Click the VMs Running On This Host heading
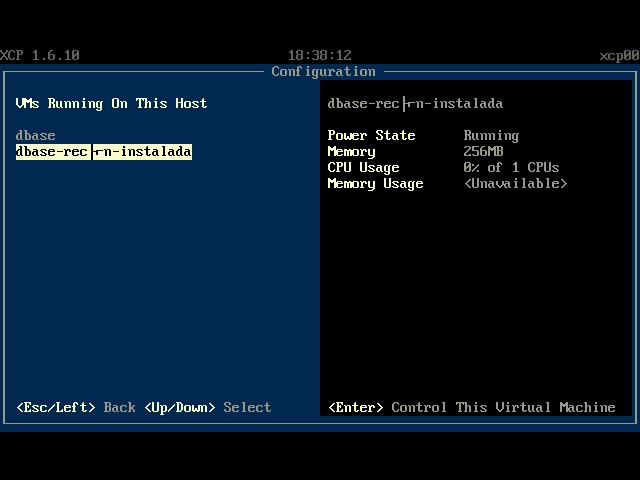Screen dimensions: 640x480 (111, 104)
